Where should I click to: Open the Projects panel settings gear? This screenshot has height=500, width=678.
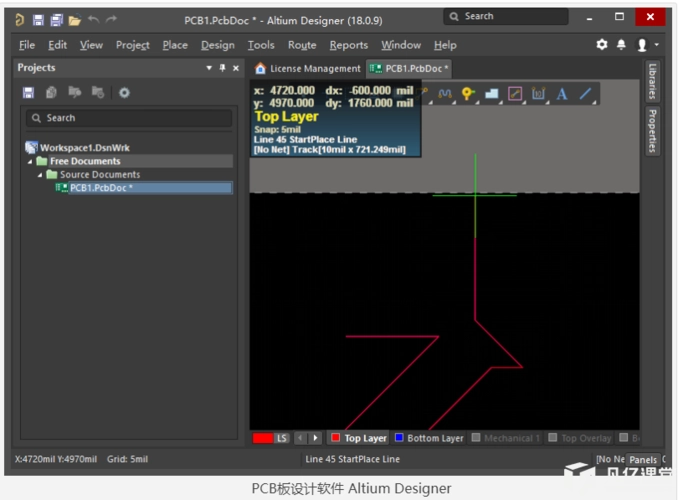click(x=124, y=92)
